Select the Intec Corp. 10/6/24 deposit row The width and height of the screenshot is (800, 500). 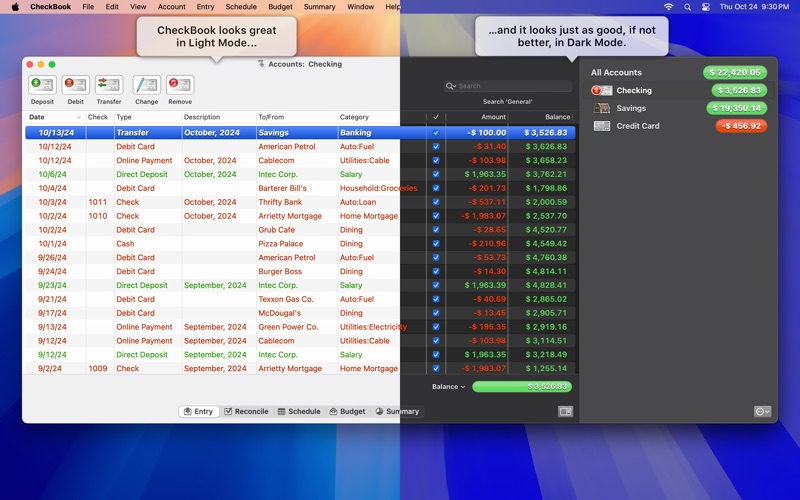pos(300,174)
